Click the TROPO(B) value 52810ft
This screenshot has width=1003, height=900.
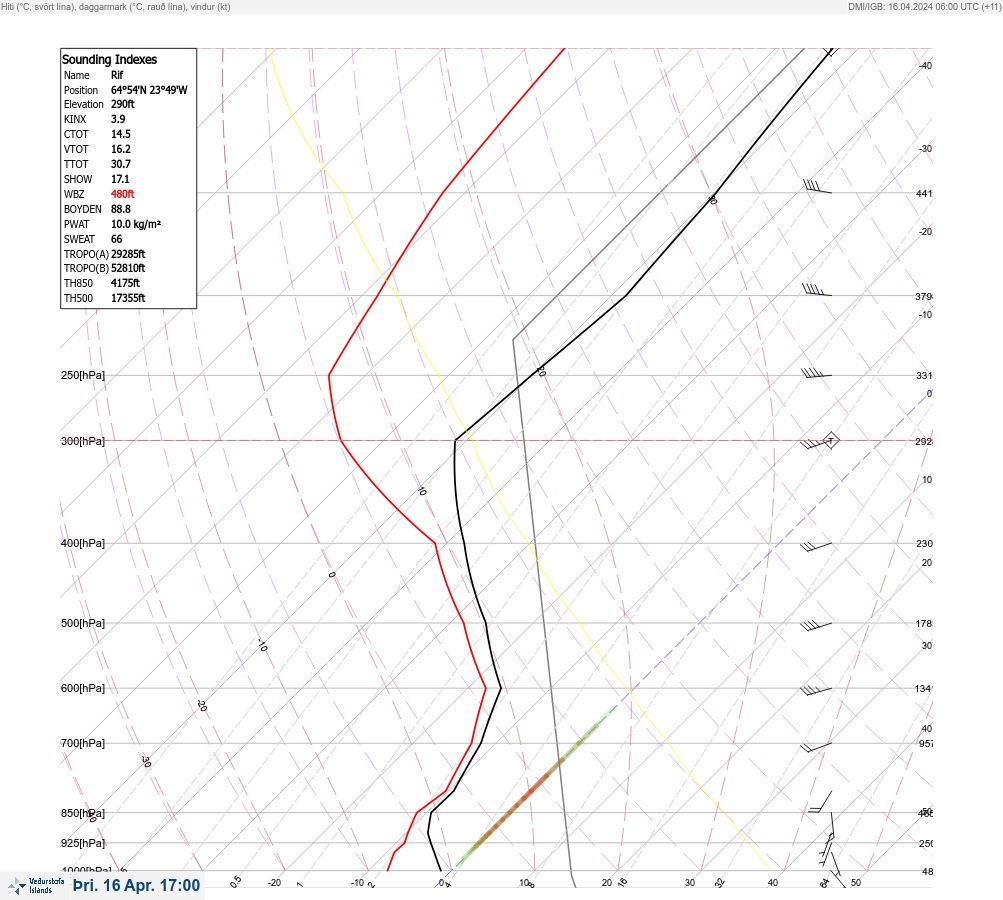[128, 268]
